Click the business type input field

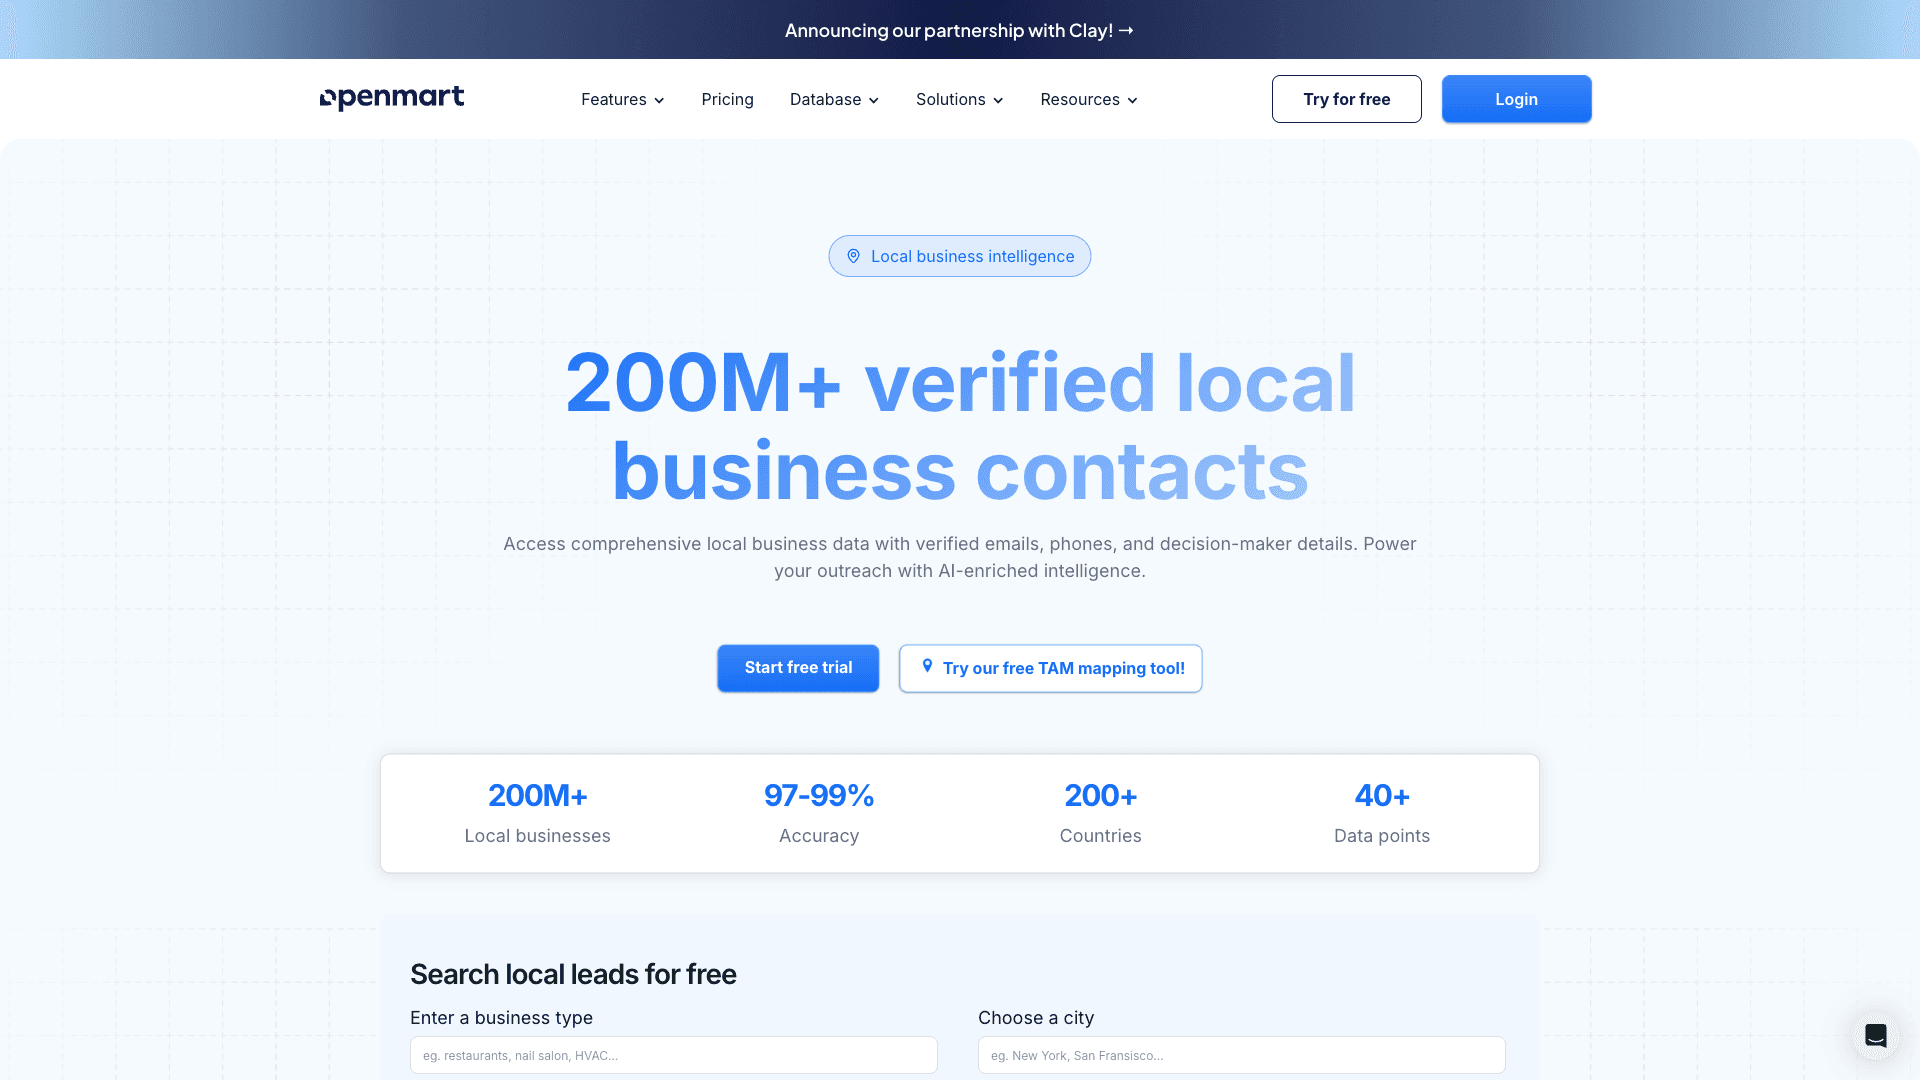pyautogui.click(x=673, y=1055)
